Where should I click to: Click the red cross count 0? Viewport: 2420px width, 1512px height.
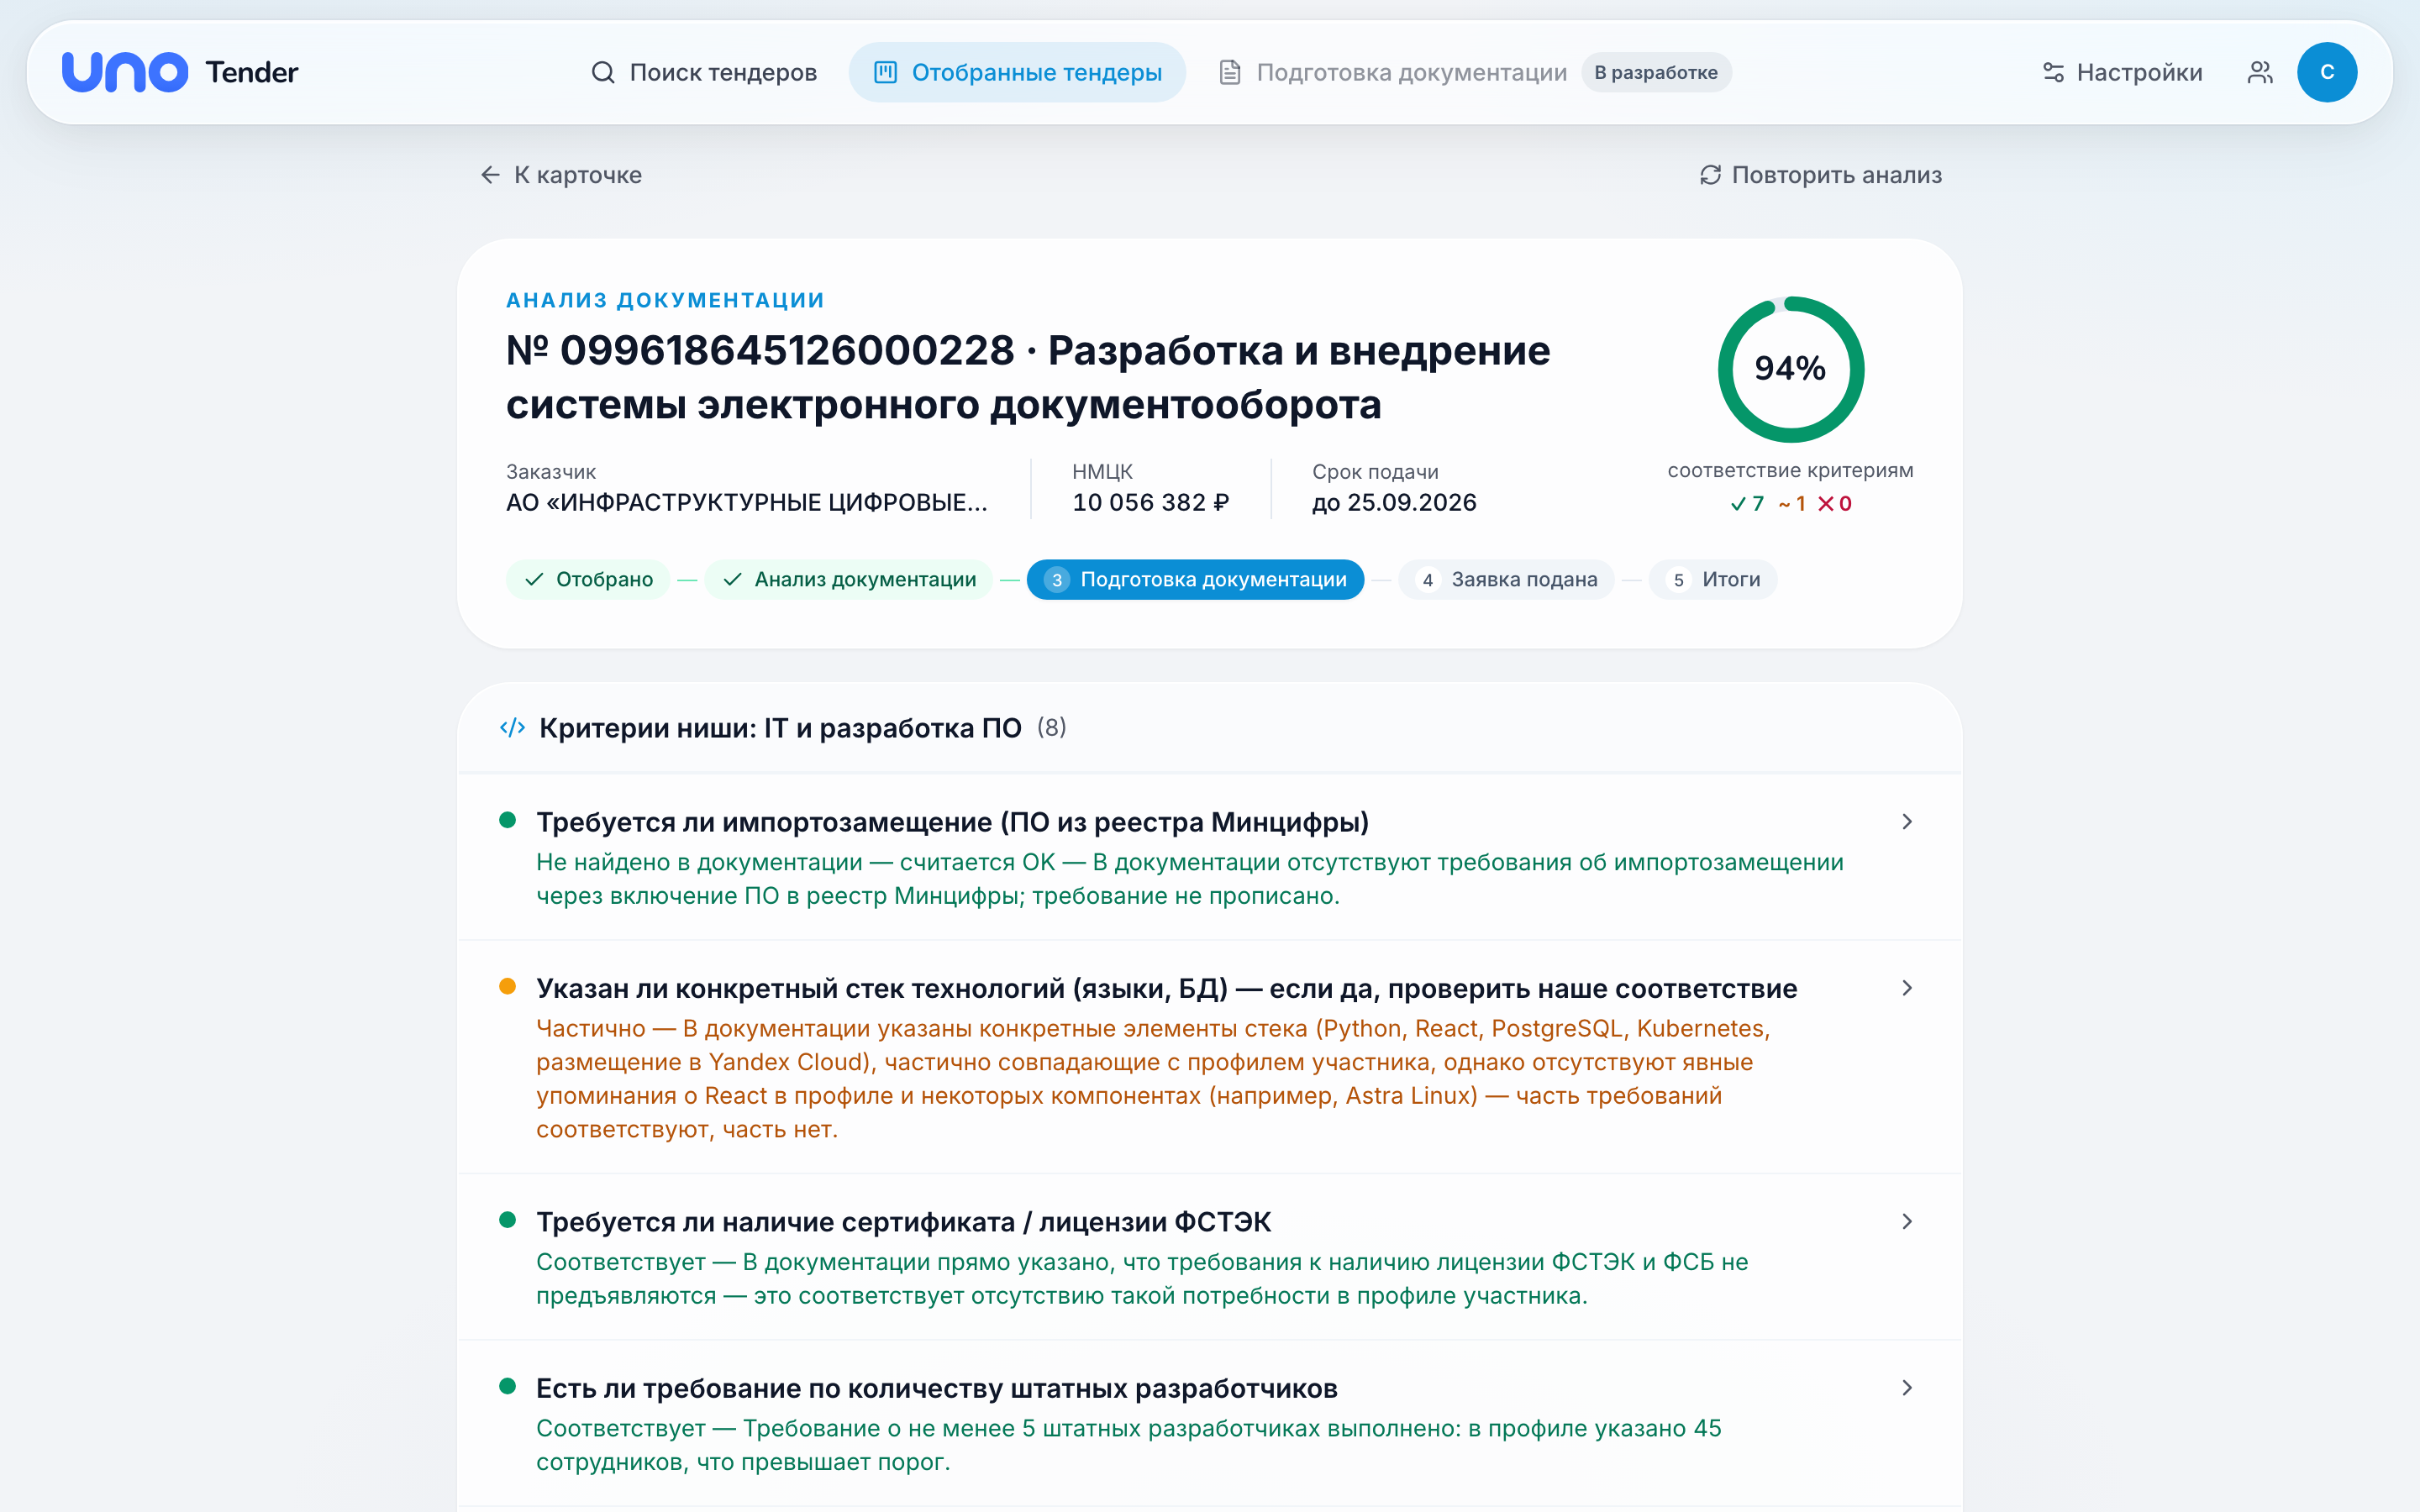(1835, 504)
